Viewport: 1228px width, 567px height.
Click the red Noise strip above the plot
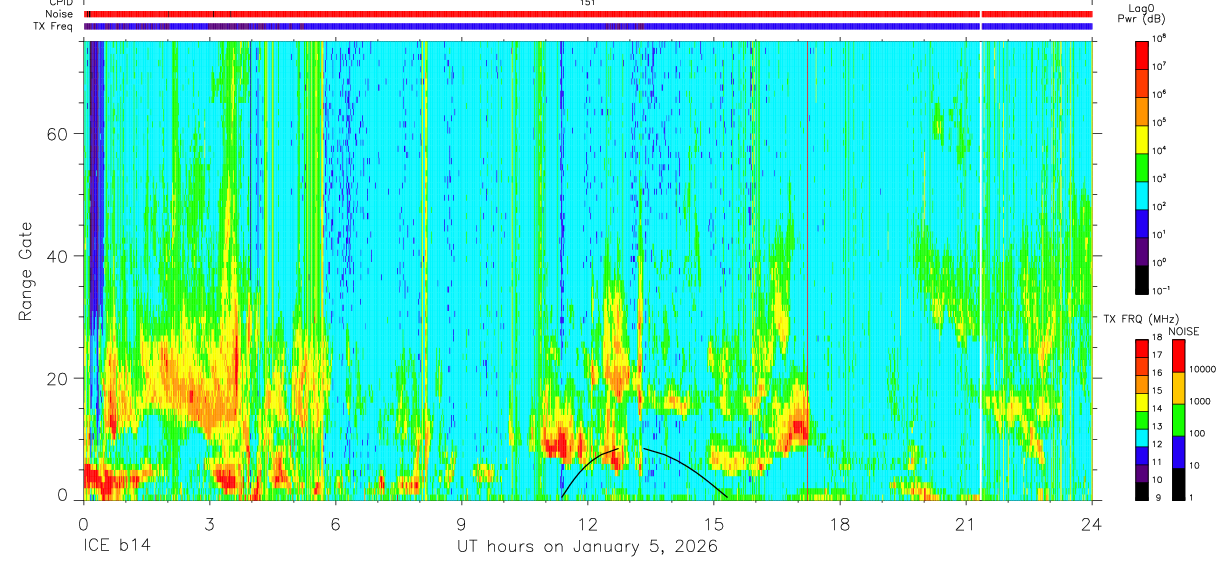pos(588,14)
